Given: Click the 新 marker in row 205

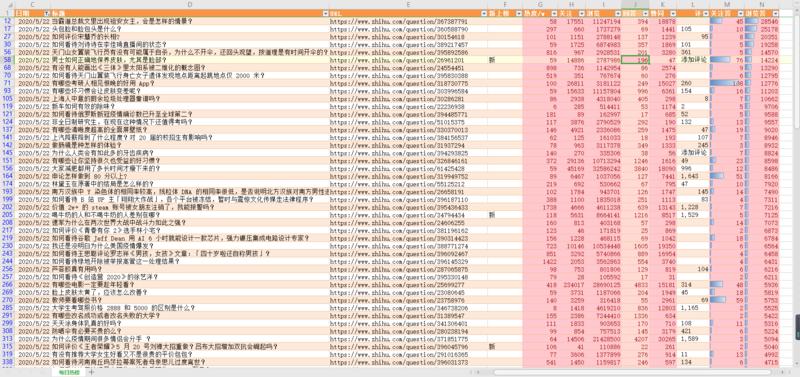Looking at the screenshot, I should (x=492, y=215).
